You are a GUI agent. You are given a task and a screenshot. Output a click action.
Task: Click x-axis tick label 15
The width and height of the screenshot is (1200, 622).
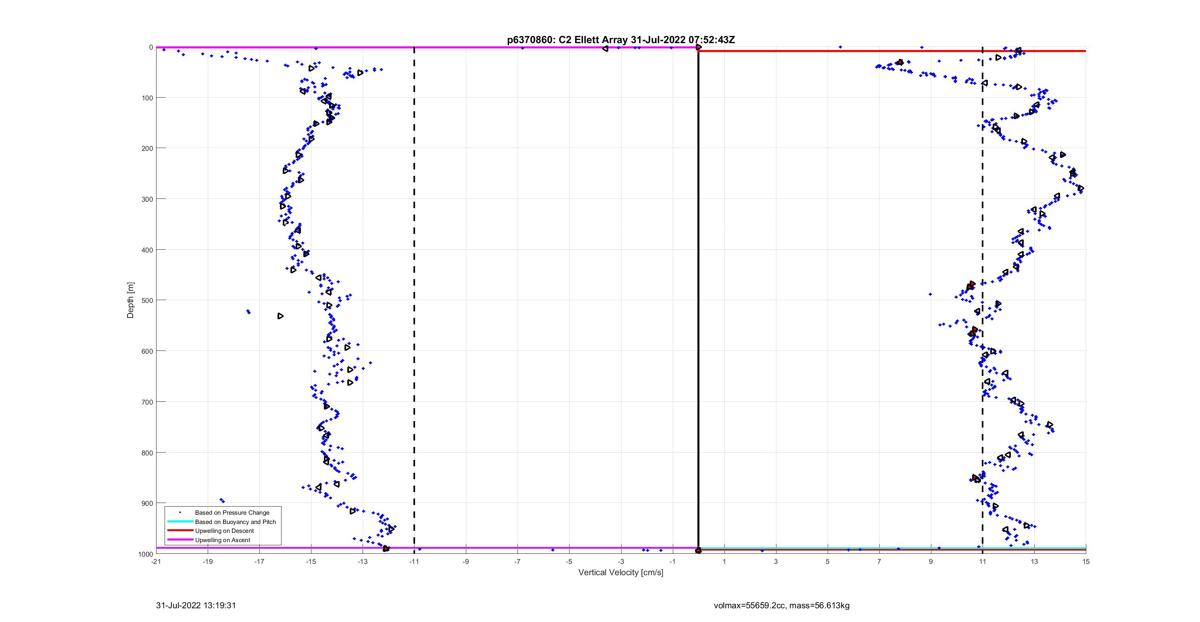[x=1086, y=562]
